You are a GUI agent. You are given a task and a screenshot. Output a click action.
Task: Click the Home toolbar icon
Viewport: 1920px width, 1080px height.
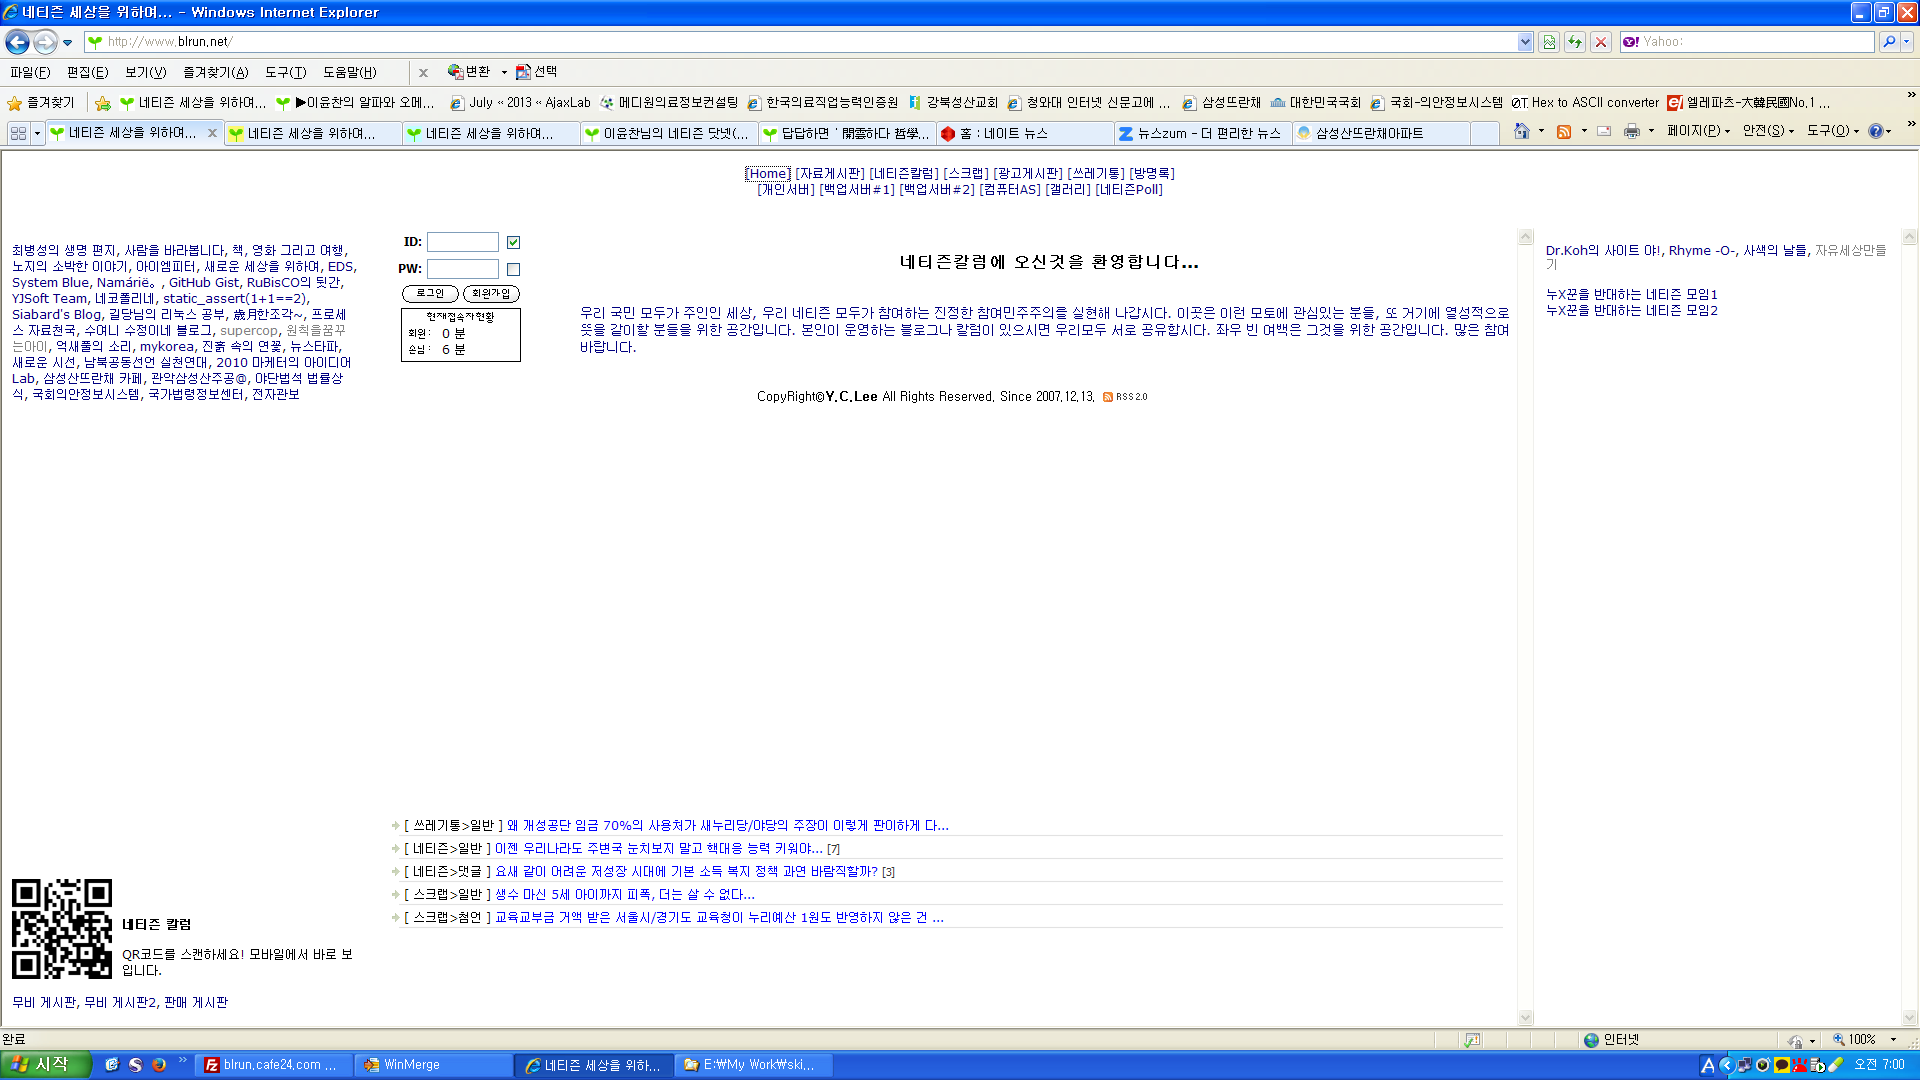[x=1522, y=131]
